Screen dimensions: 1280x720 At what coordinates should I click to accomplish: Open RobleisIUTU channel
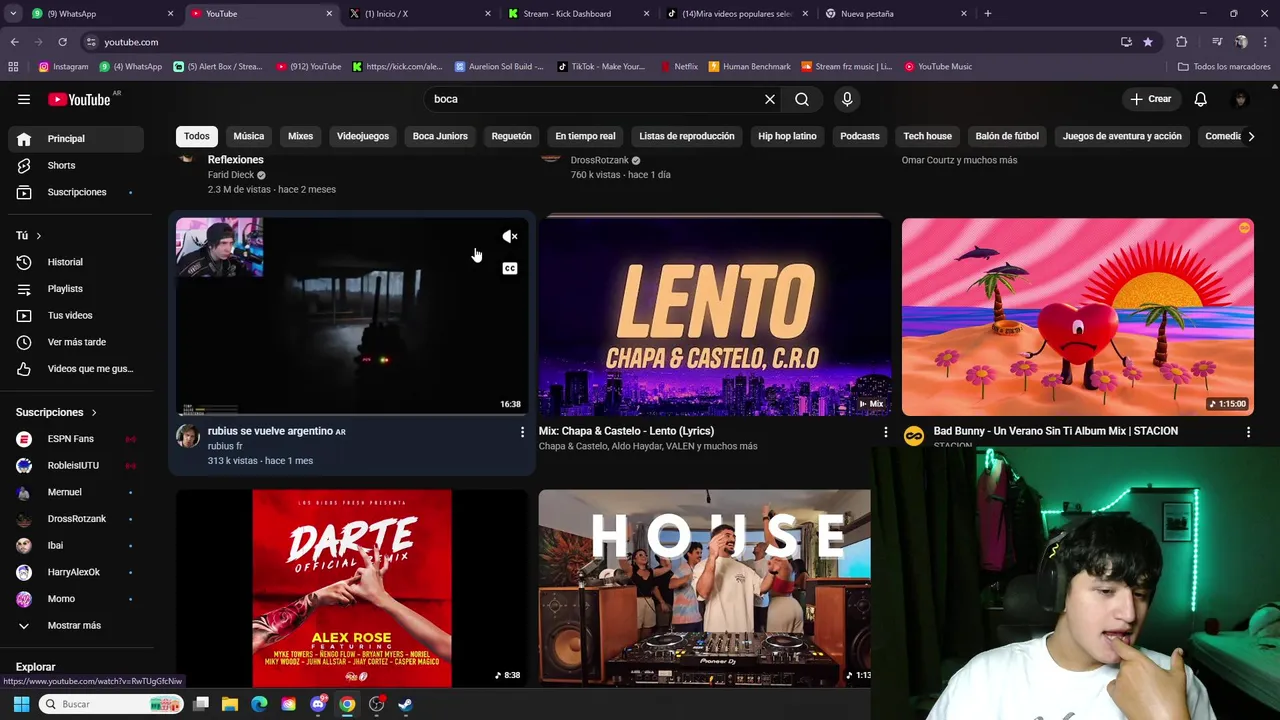(76, 465)
